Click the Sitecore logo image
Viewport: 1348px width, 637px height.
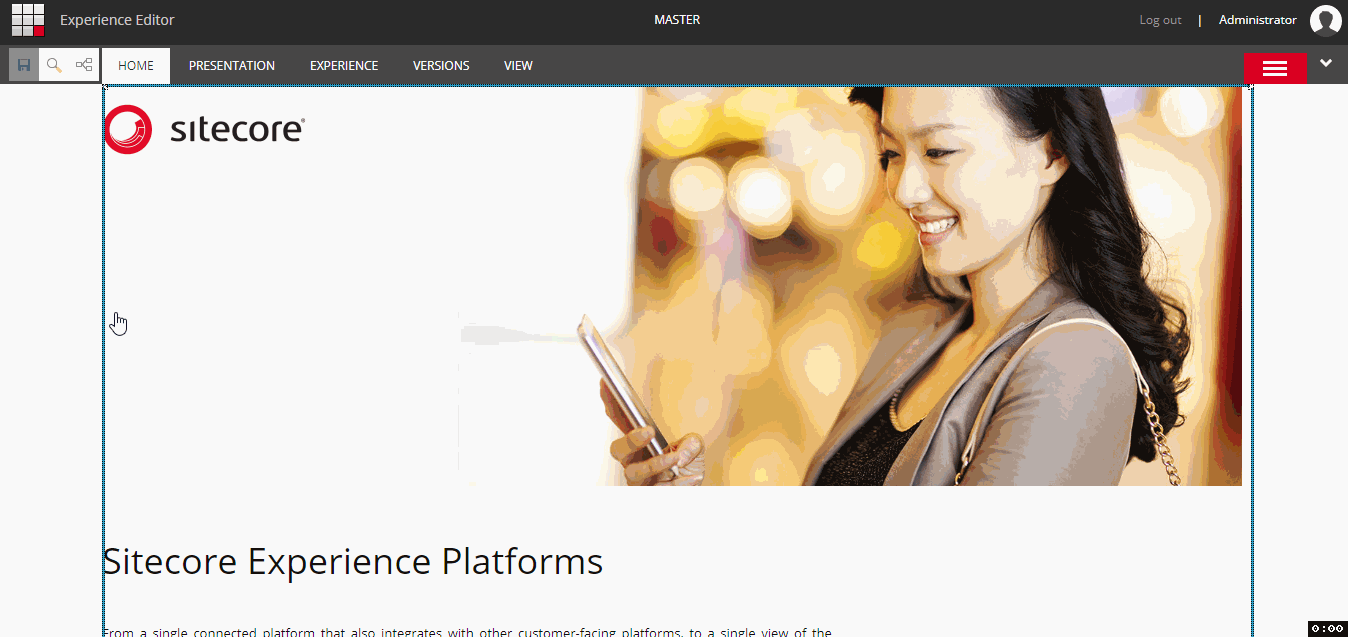pos(204,130)
